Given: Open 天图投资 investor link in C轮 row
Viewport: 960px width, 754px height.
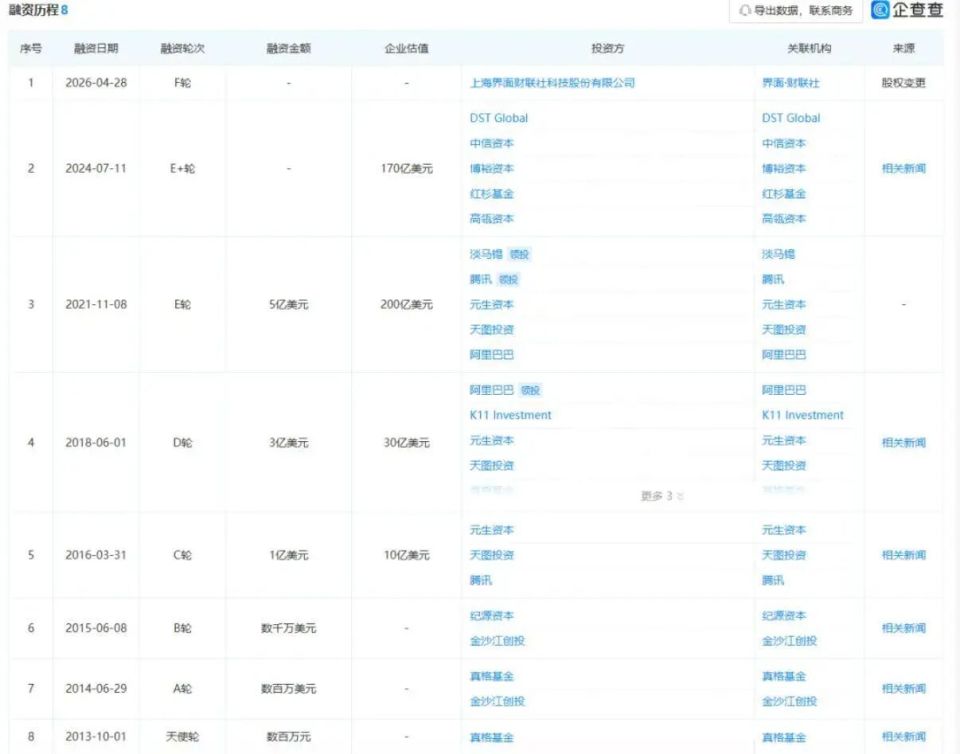Looking at the screenshot, I should pyautogui.click(x=492, y=555).
